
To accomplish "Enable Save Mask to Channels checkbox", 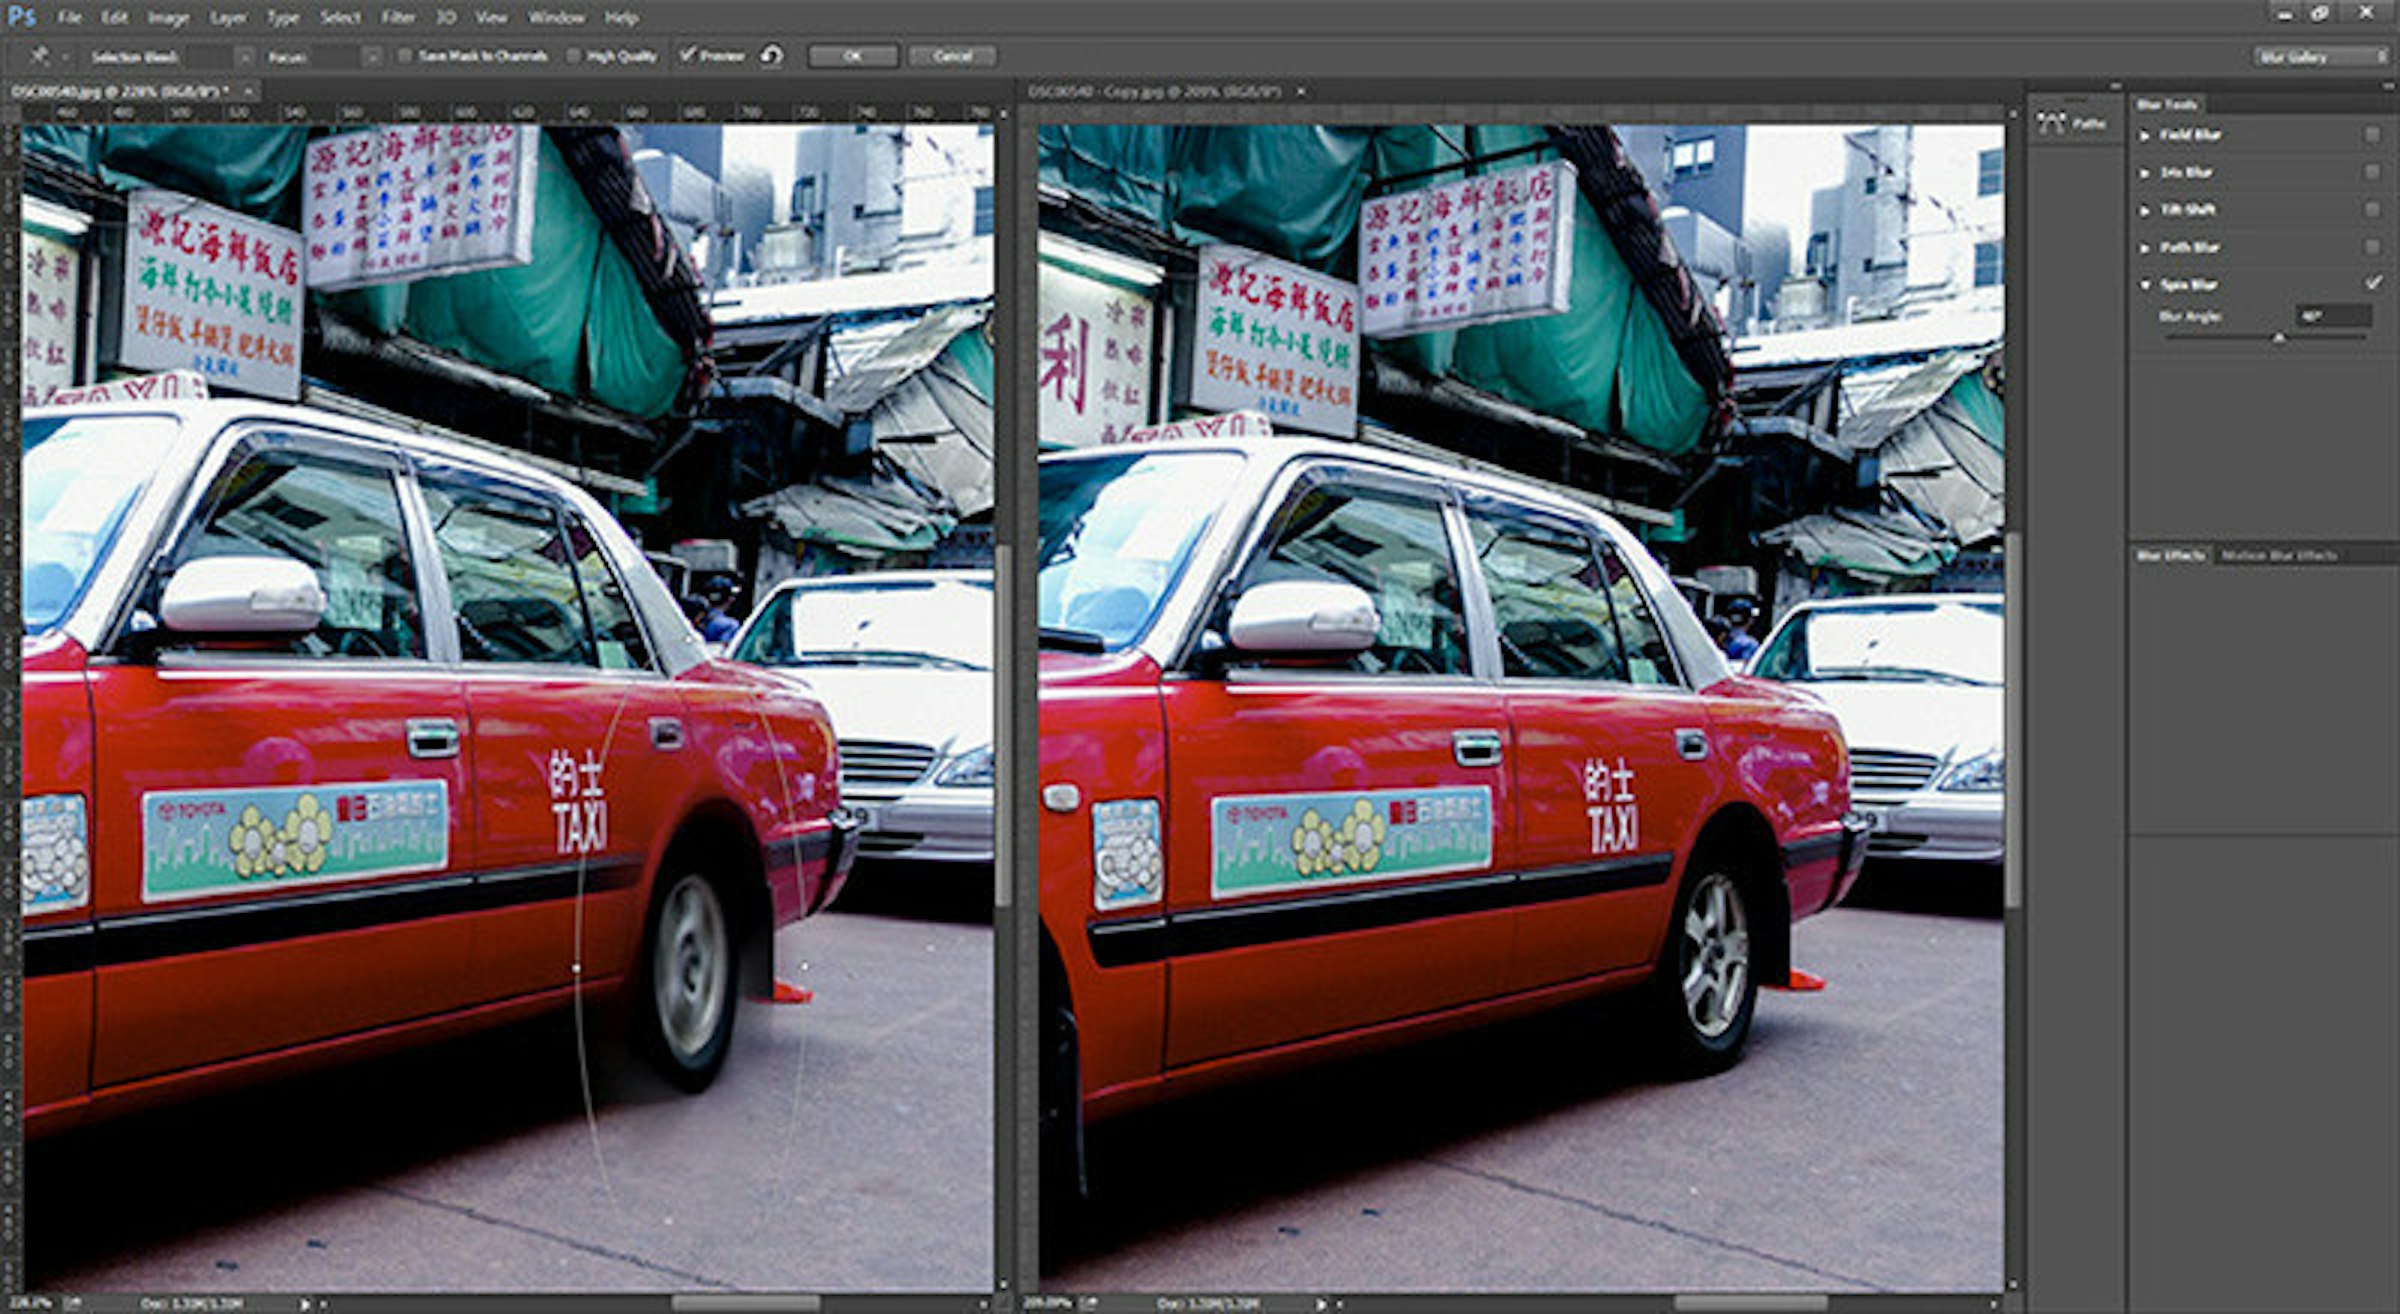I will (404, 56).
